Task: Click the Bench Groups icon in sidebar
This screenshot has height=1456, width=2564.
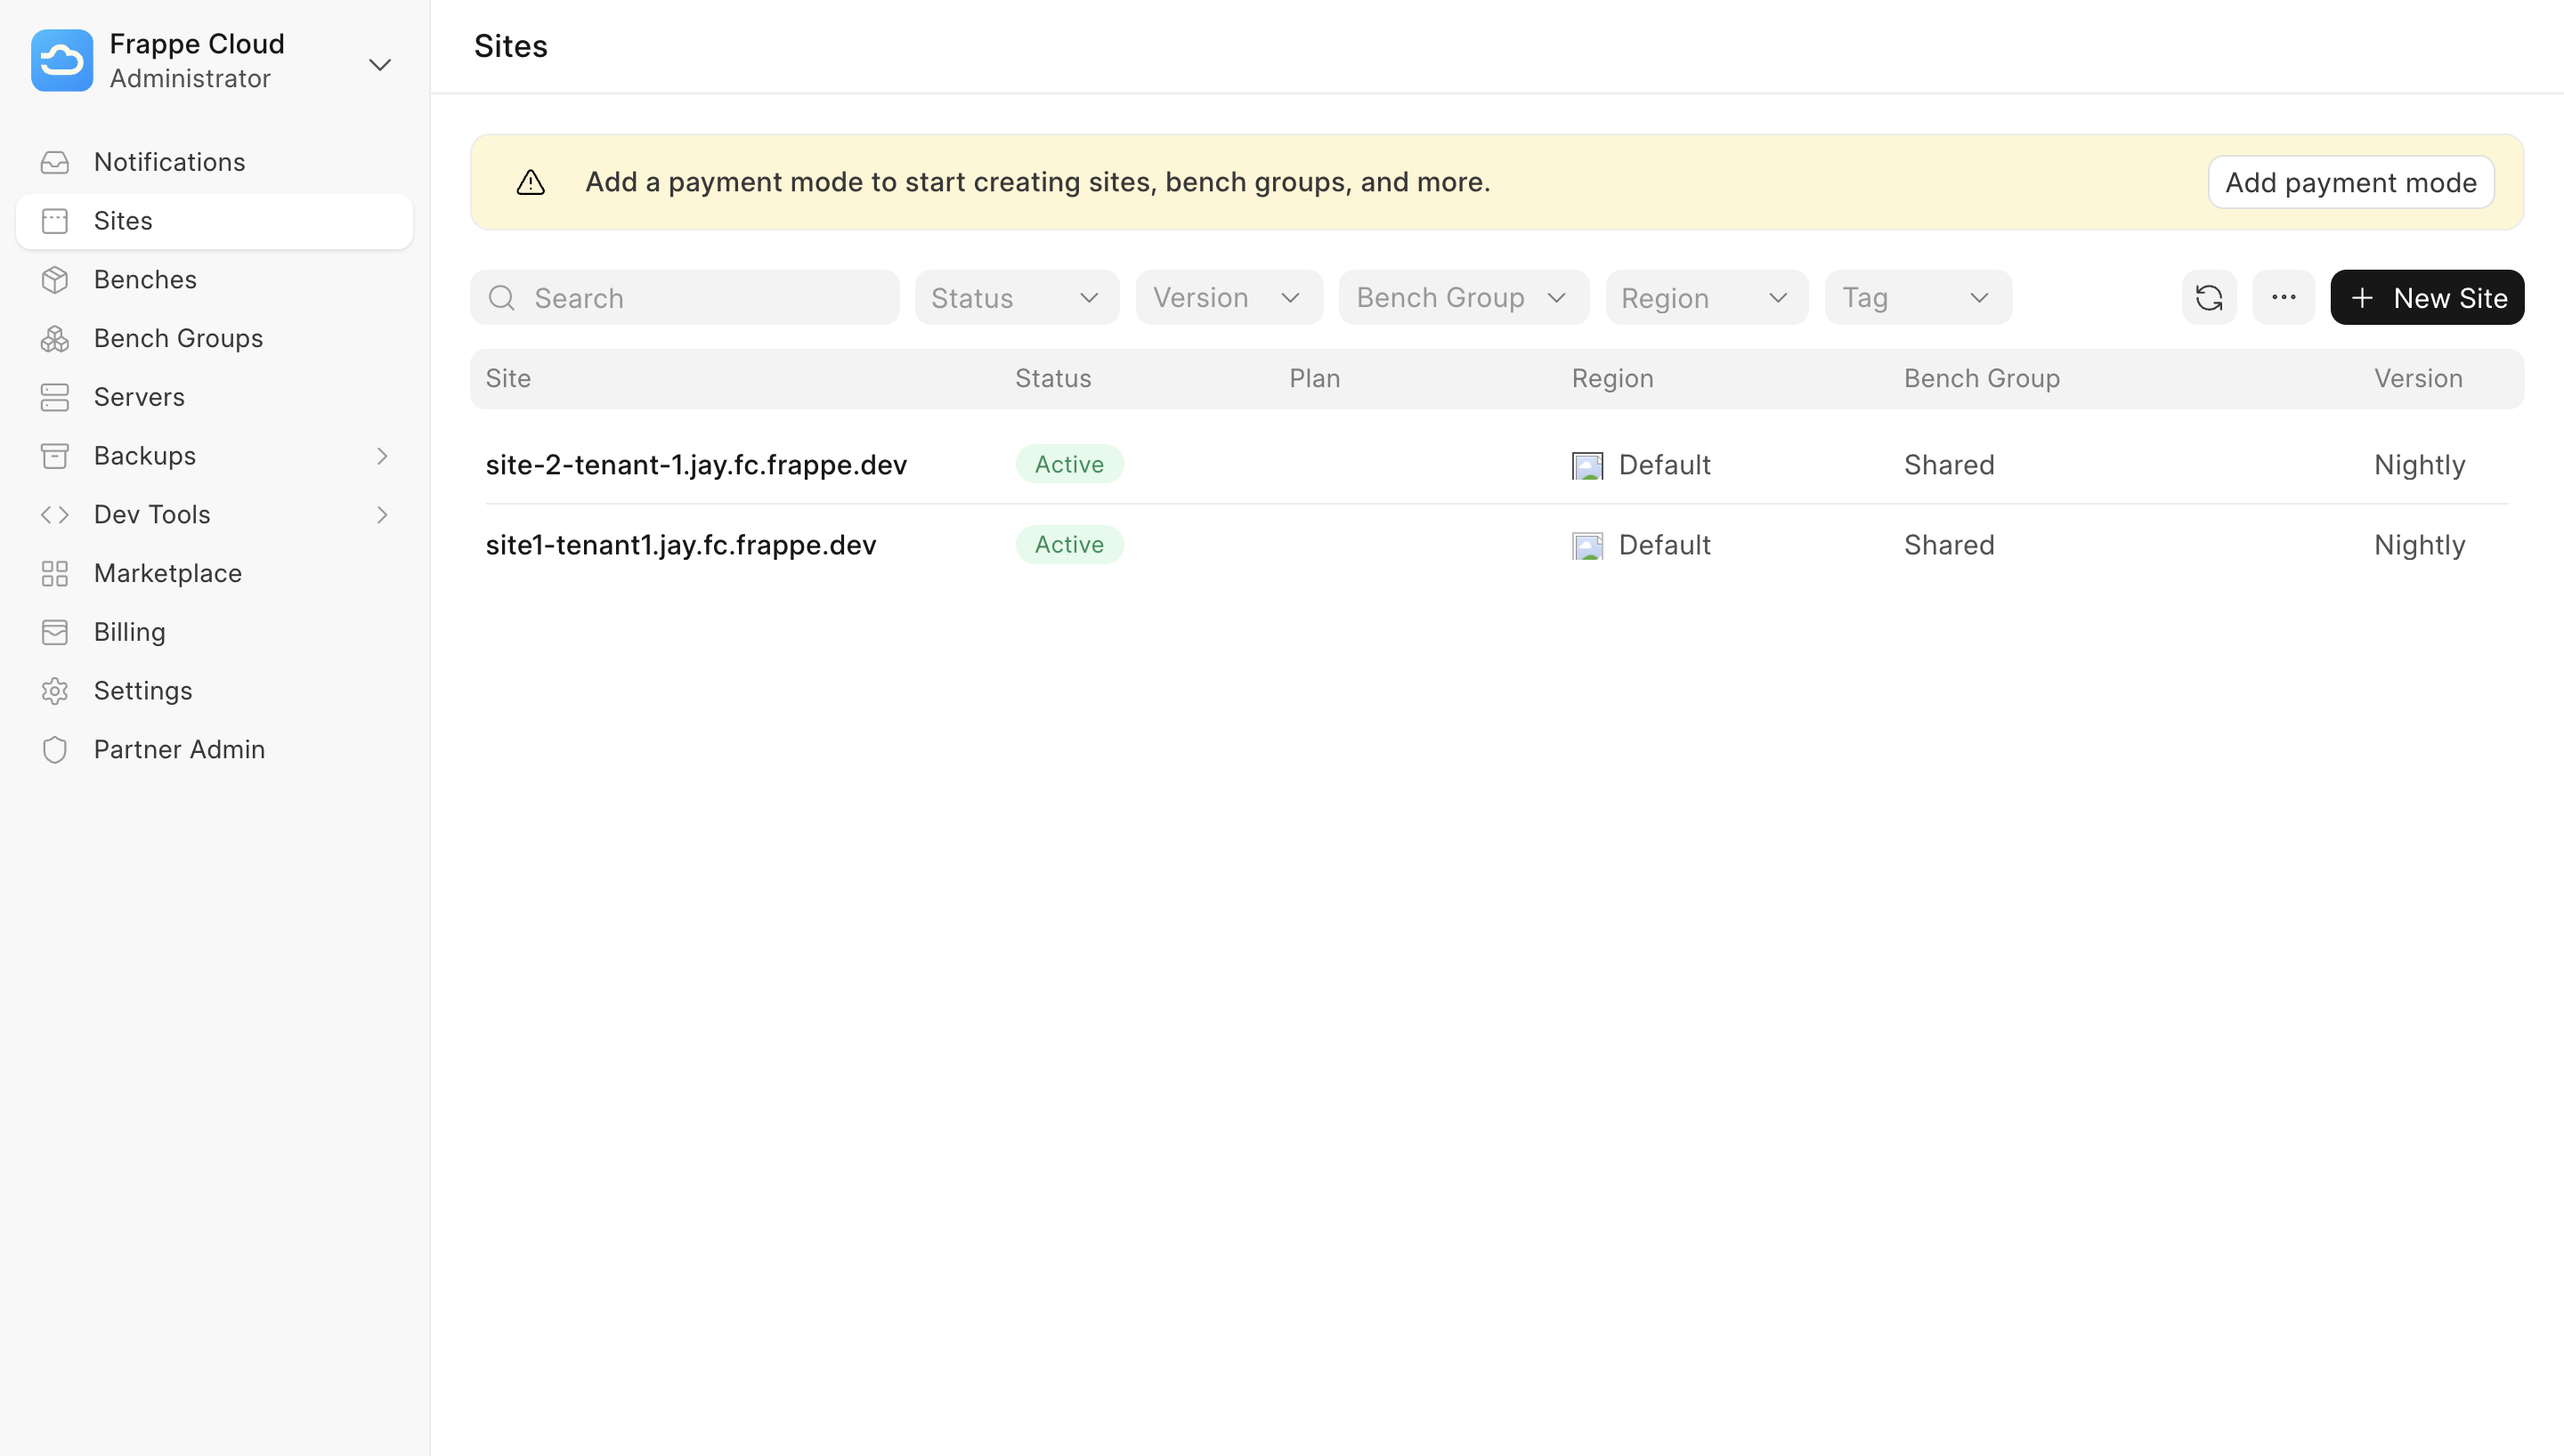Action: 55,338
